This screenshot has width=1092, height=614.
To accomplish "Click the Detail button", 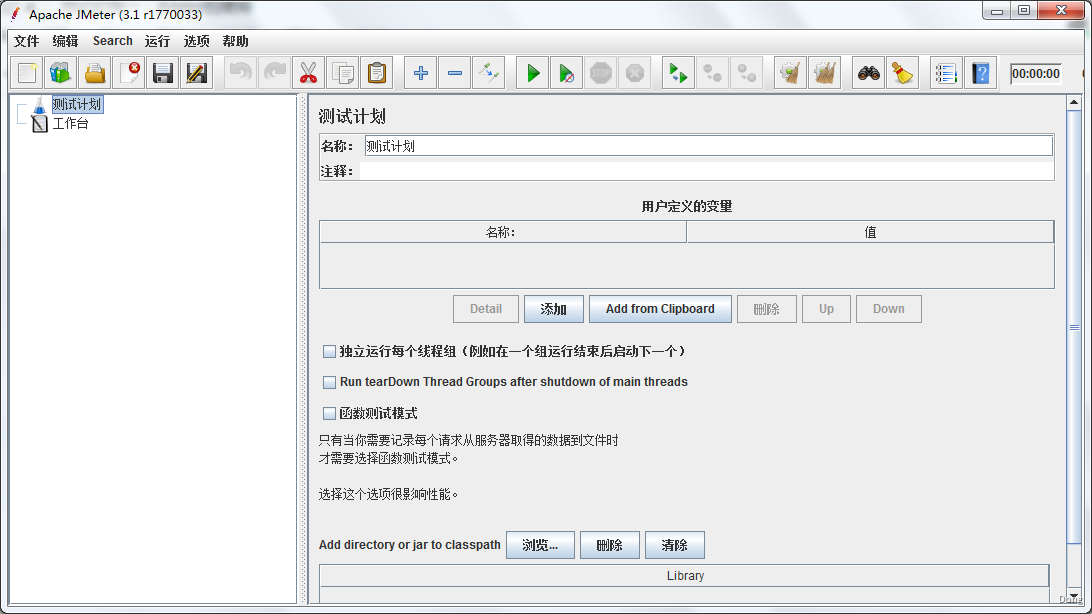I will pyautogui.click(x=485, y=309).
